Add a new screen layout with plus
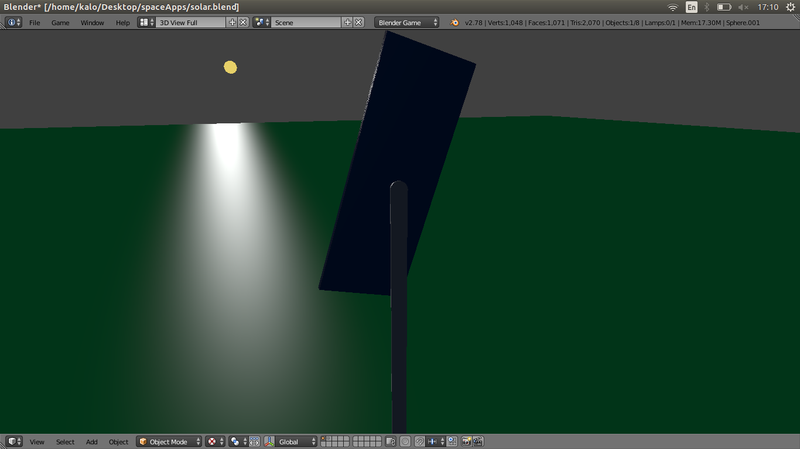The image size is (800, 449). (x=233, y=22)
